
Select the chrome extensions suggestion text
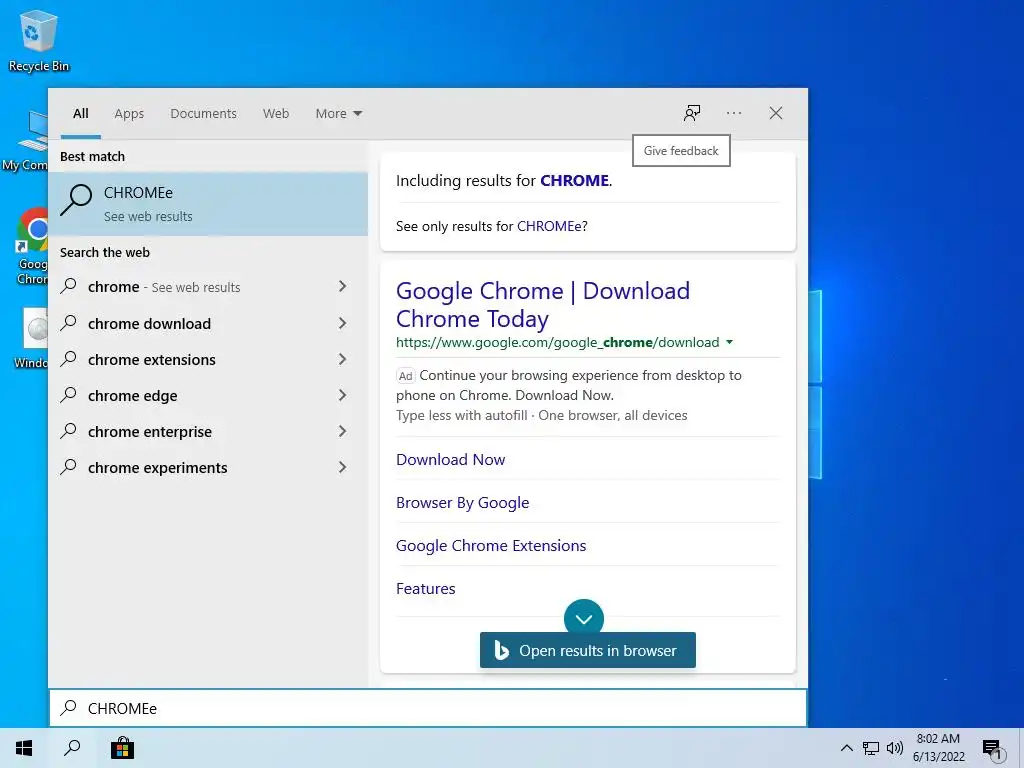(152, 359)
